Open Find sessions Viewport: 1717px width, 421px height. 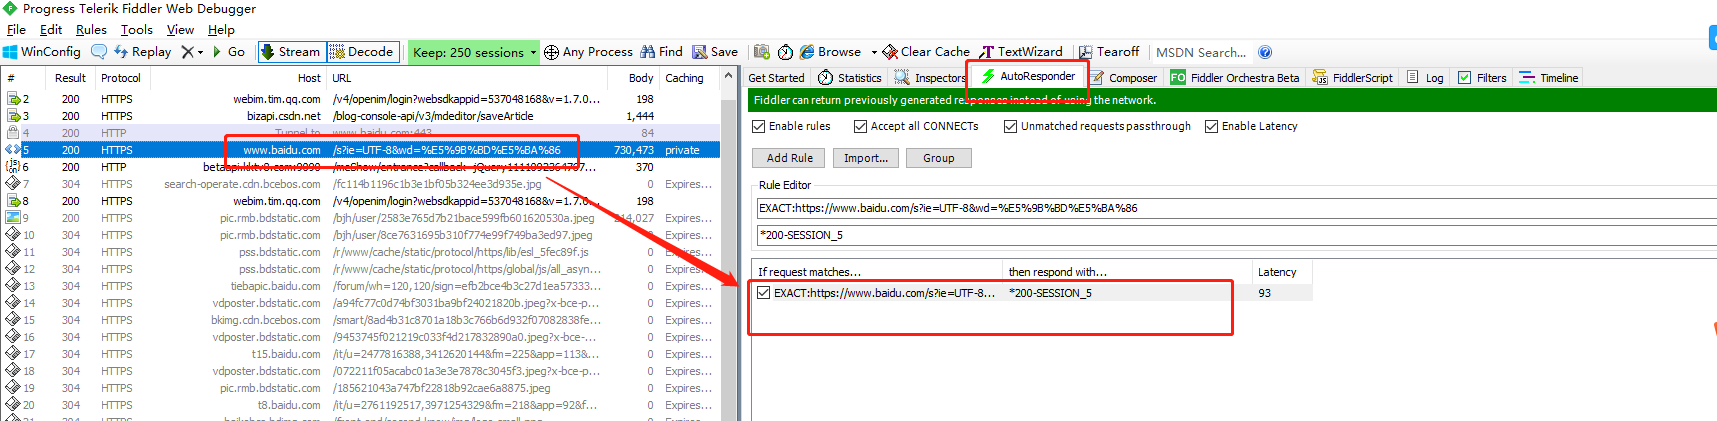pos(662,52)
